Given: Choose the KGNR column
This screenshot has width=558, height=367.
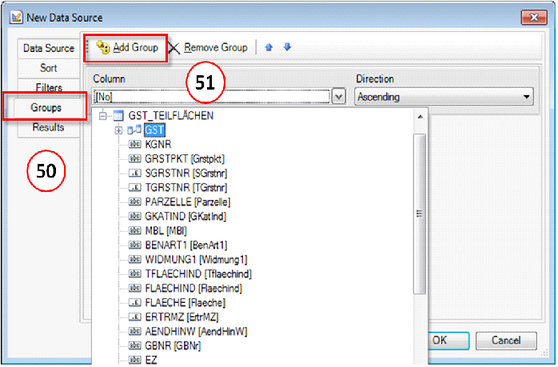Looking at the screenshot, I should point(158,145).
